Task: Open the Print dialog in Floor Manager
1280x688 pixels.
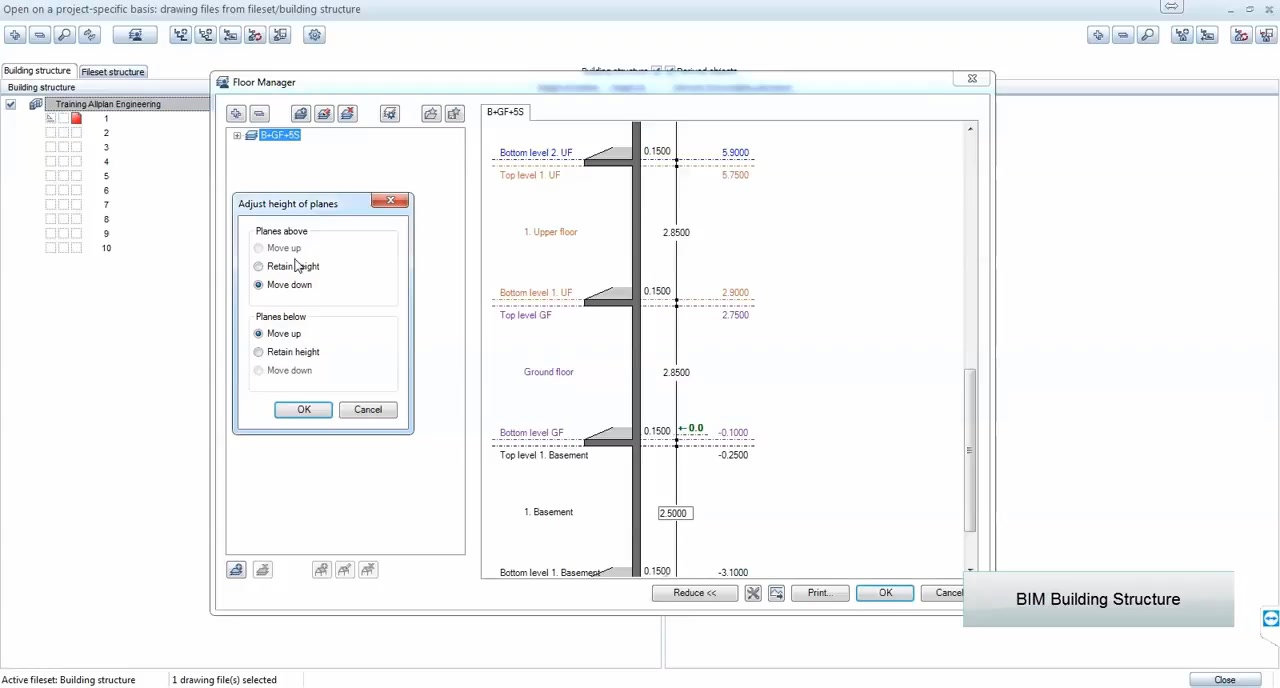Action: tap(819, 592)
